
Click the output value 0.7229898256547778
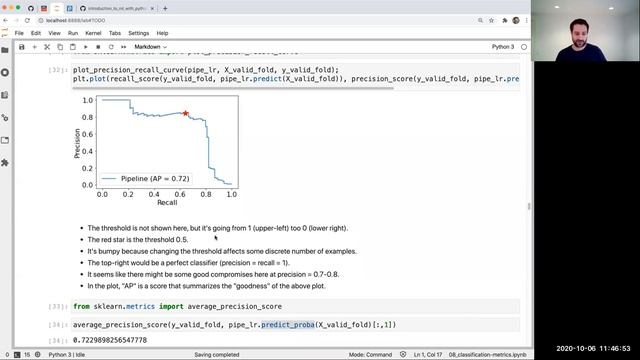point(110,340)
